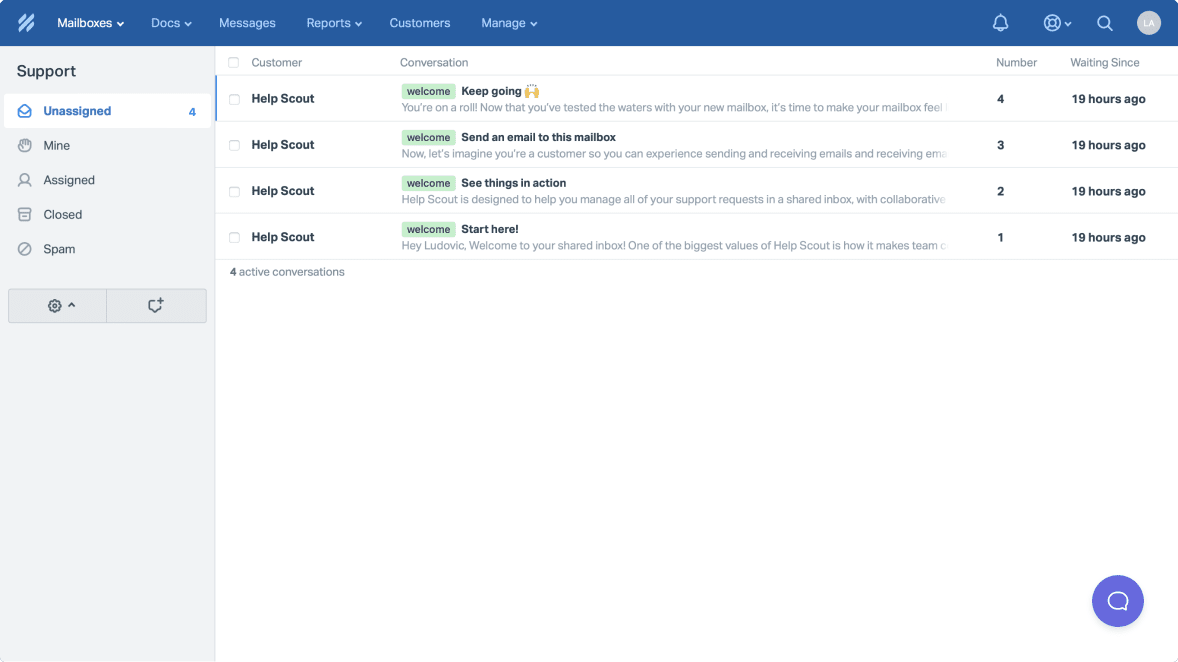Open the help lifebuoy menu
Screen dimensions: 1178x662
(1057, 23)
